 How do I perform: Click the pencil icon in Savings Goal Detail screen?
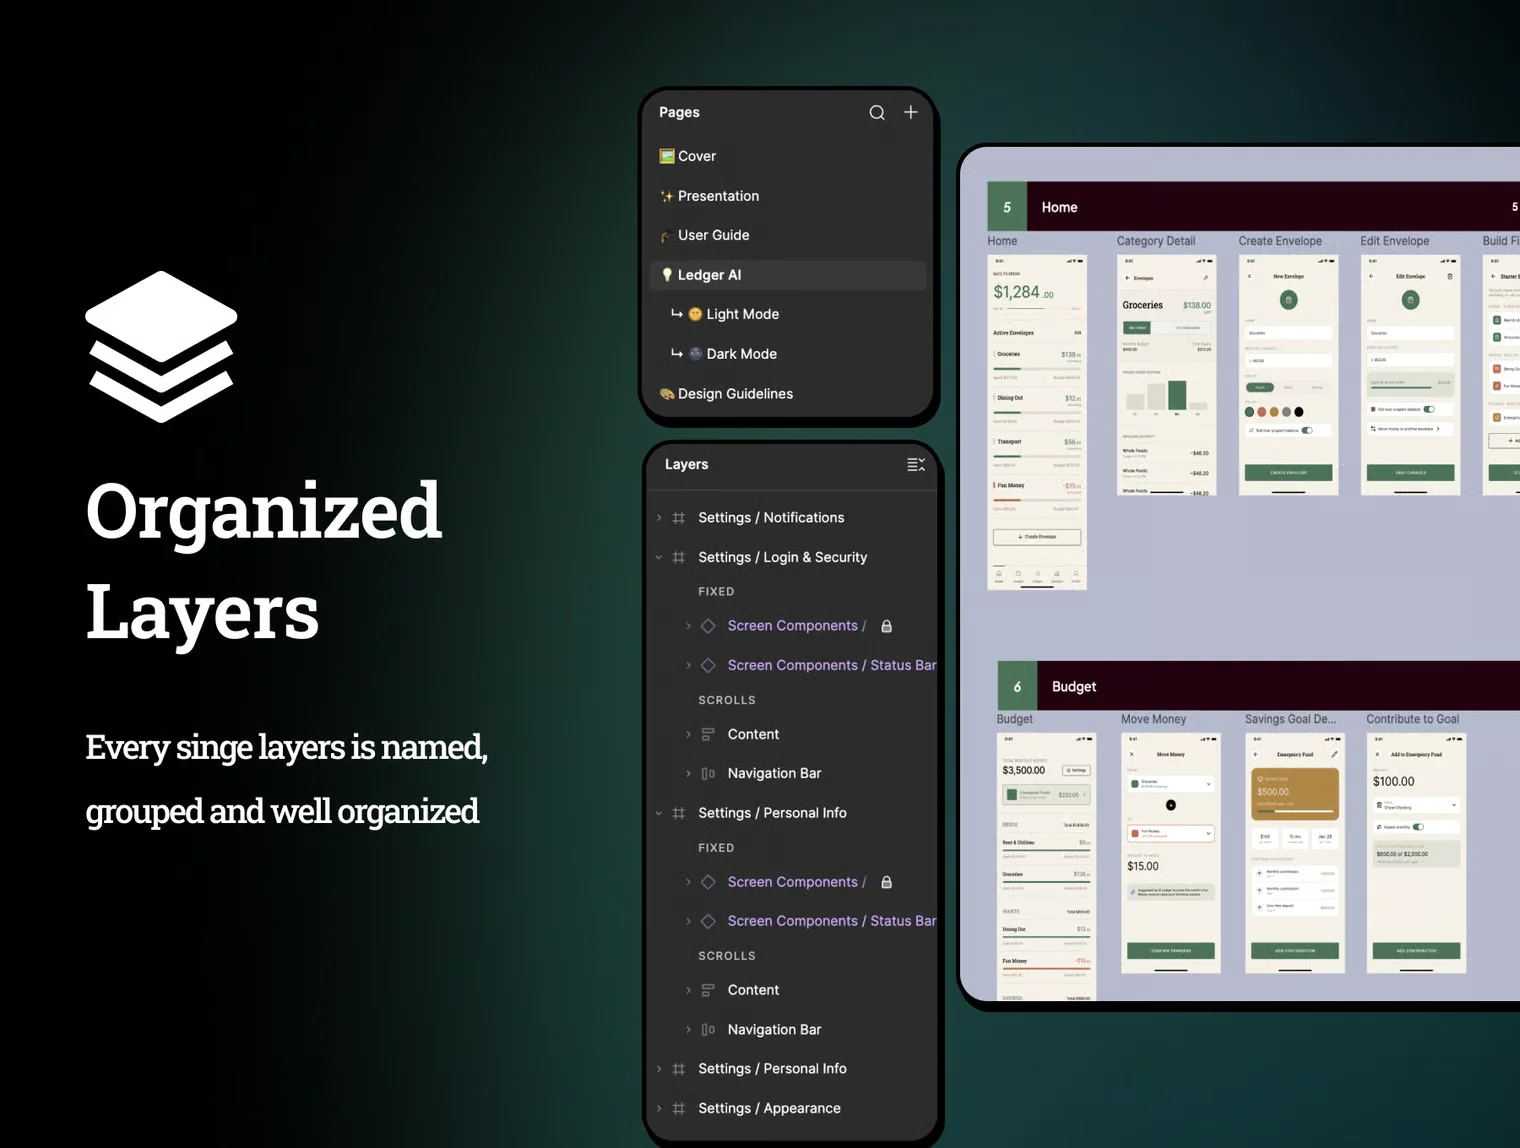pos(1334,754)
